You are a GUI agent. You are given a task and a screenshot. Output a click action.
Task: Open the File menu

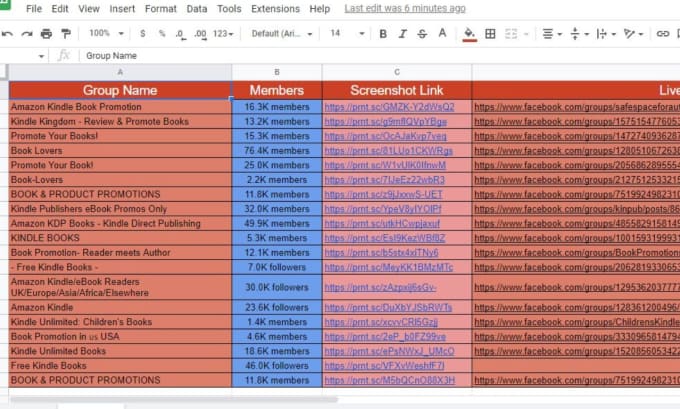(34, 9)
